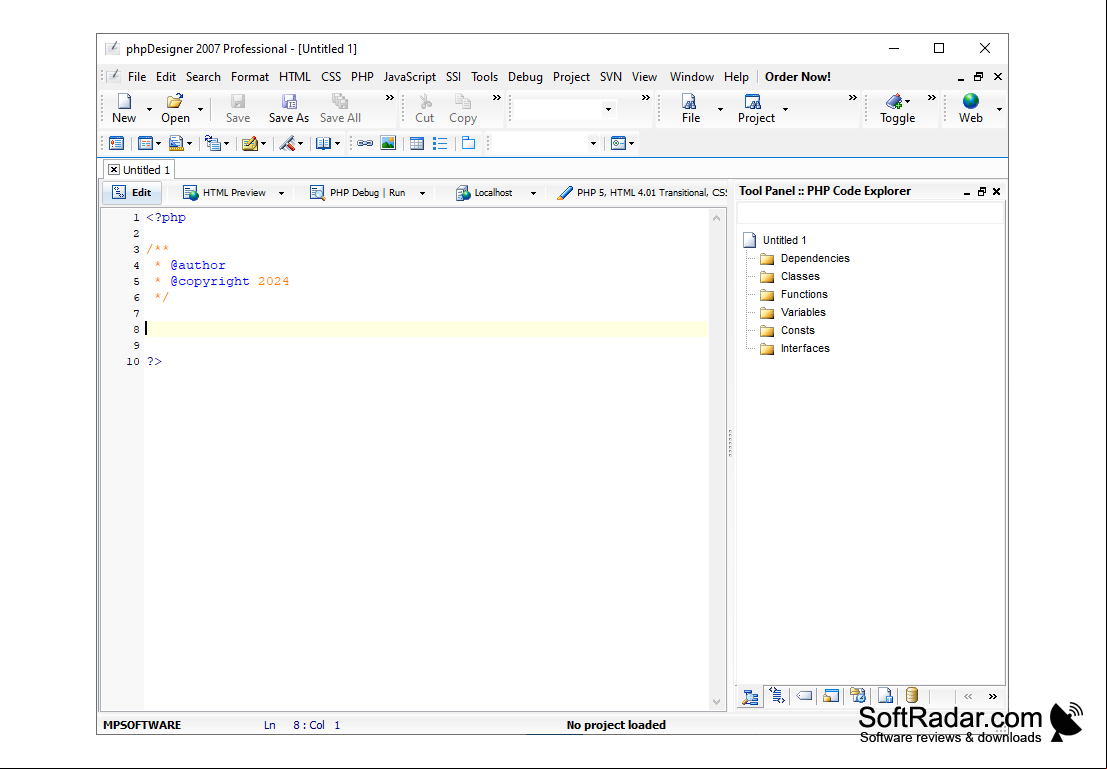Open the combo box beside Copy toolbar

point(608,109)
